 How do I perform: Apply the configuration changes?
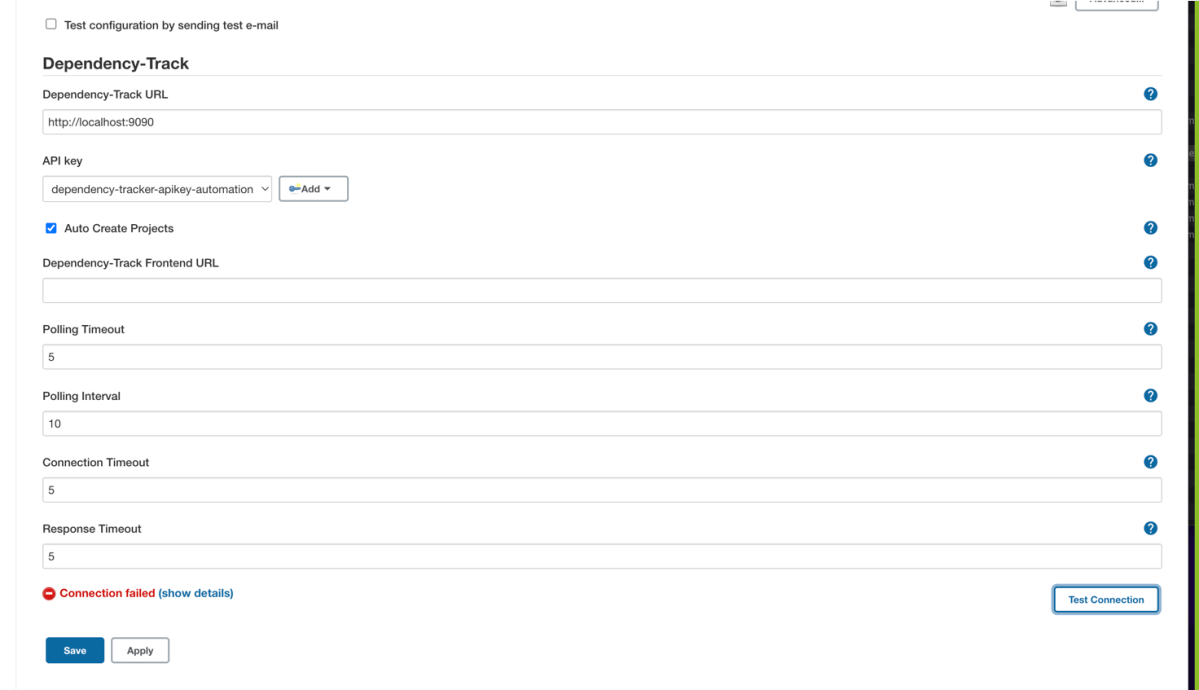140,650
